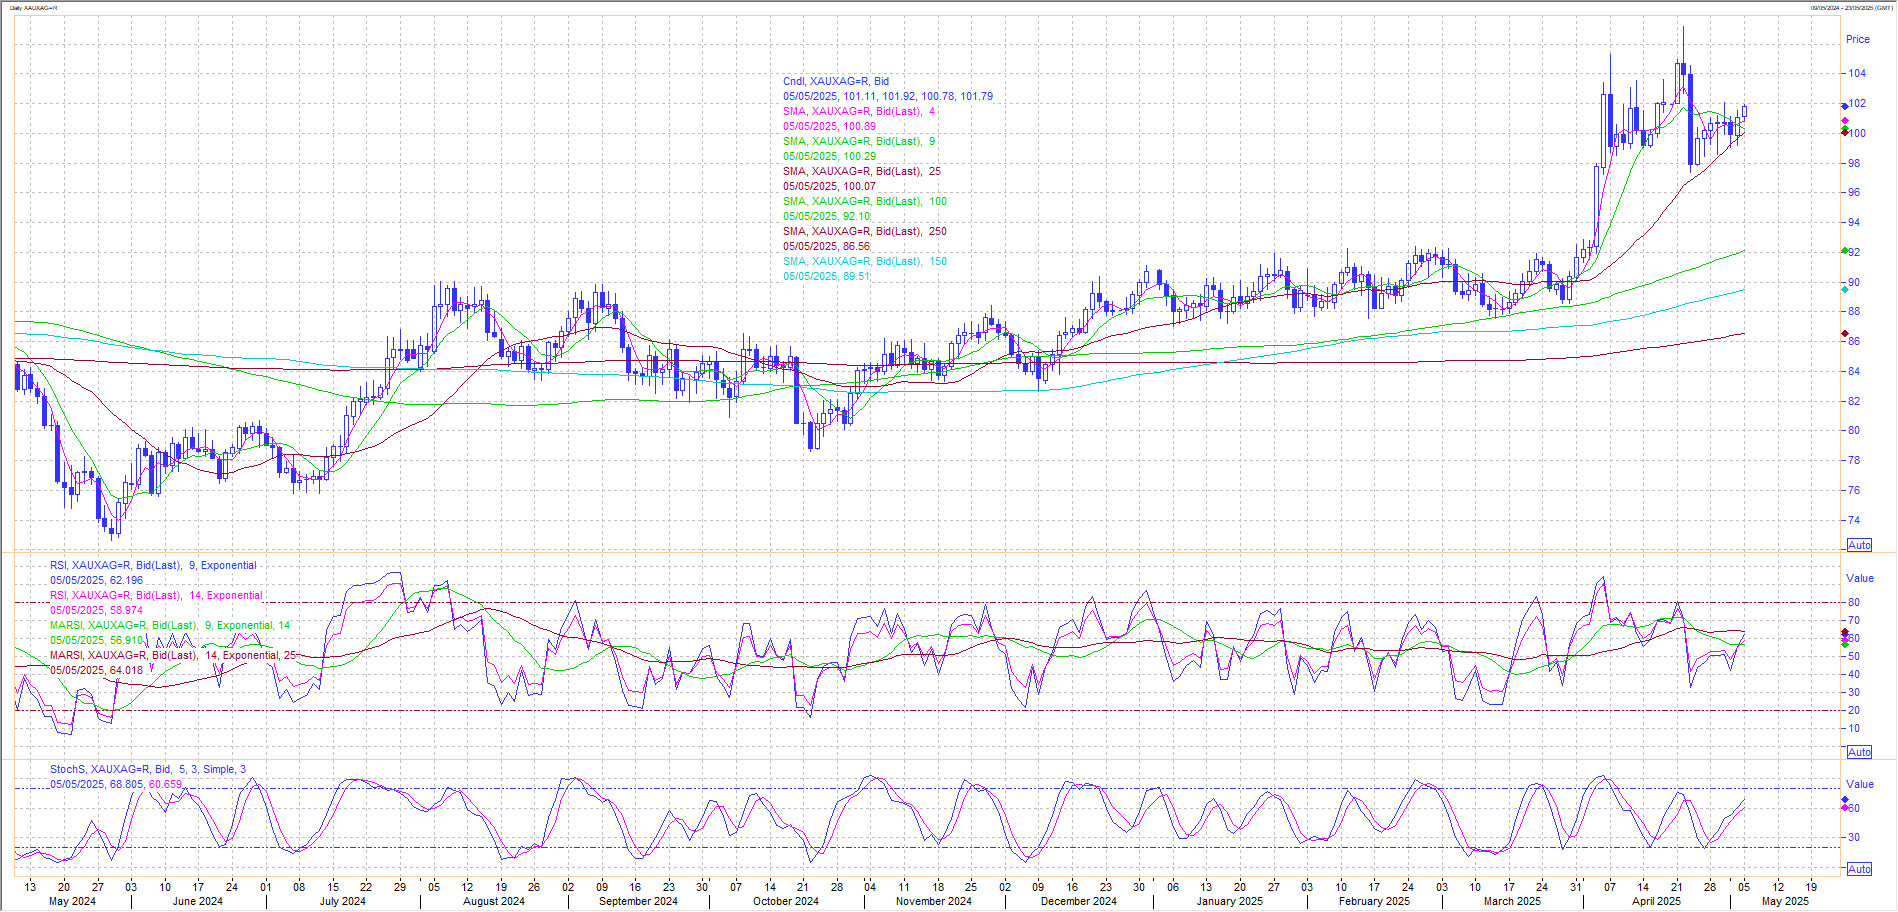Click the green diamond marker at 92 on price axis
The width and height of the screenshot is (1898, 912).
(x=1845, y=251)
